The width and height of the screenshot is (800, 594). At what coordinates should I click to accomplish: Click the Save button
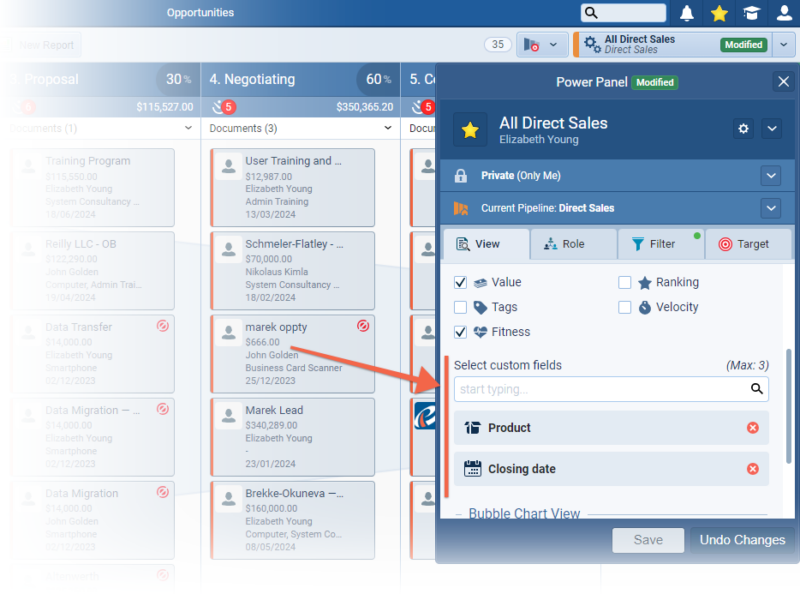pos(648,540)
